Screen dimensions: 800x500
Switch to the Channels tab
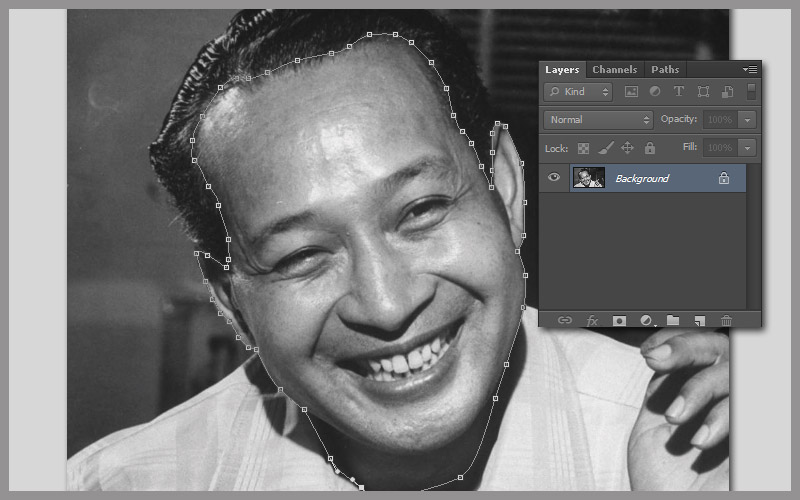pos(614,69)
